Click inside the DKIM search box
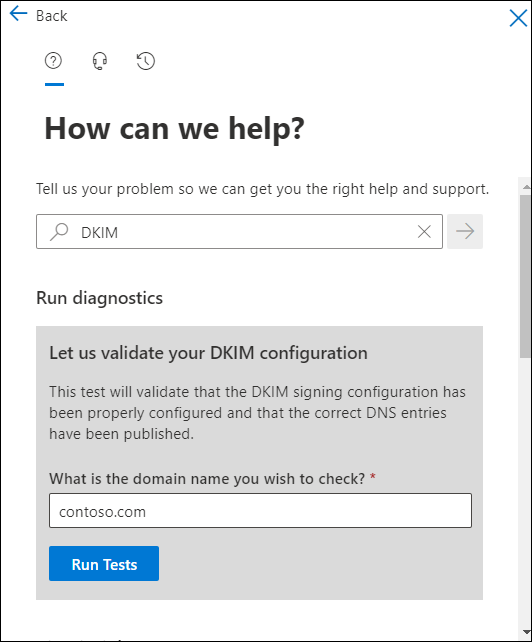532x642 pixels. [x=239, y=231]
